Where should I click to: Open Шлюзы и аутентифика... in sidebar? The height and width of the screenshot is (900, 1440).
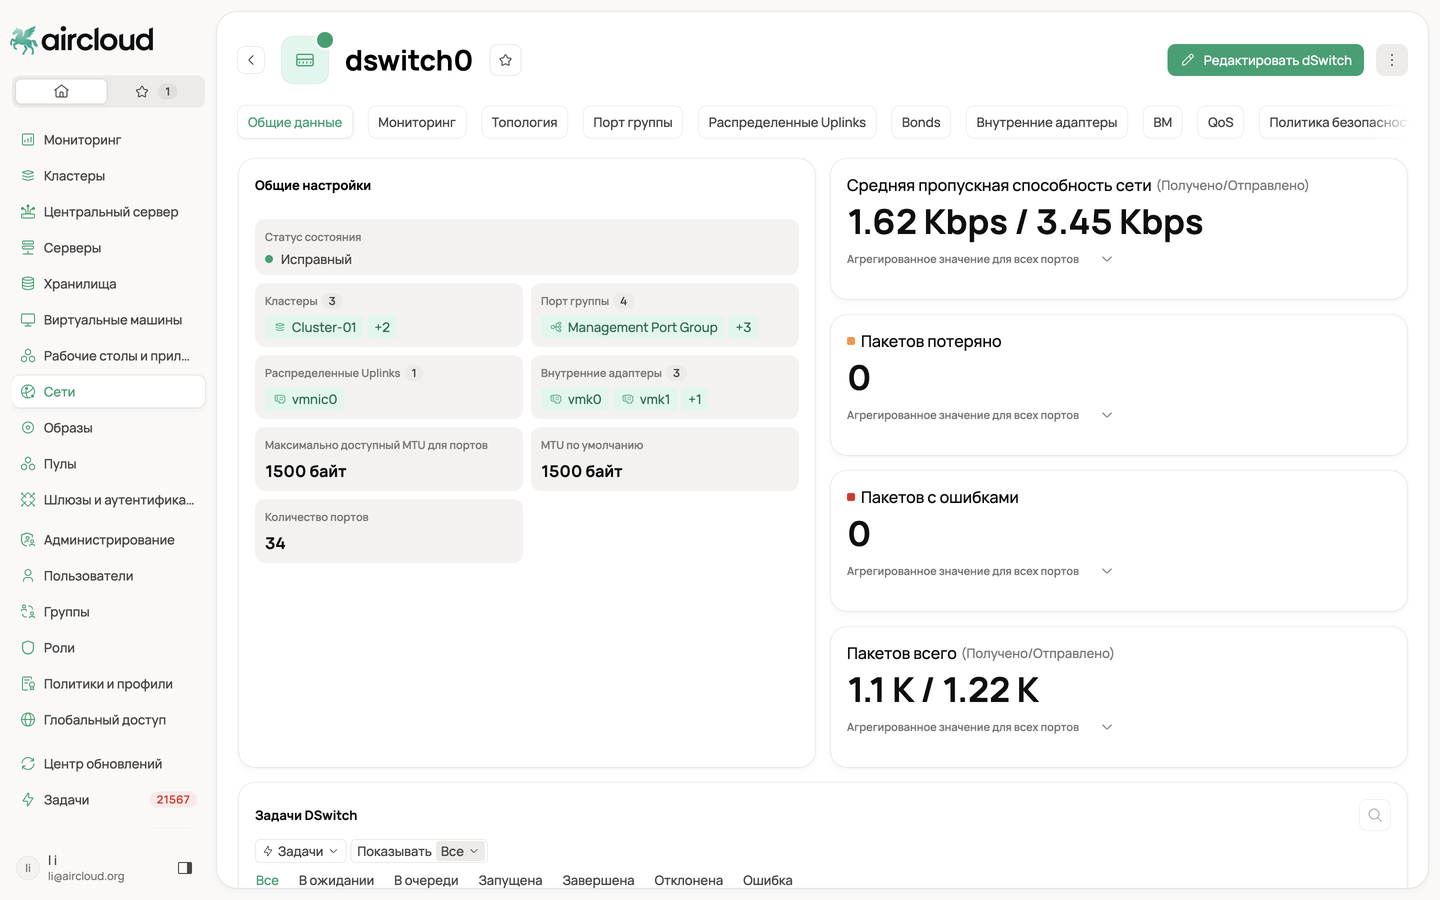[108, 500]
